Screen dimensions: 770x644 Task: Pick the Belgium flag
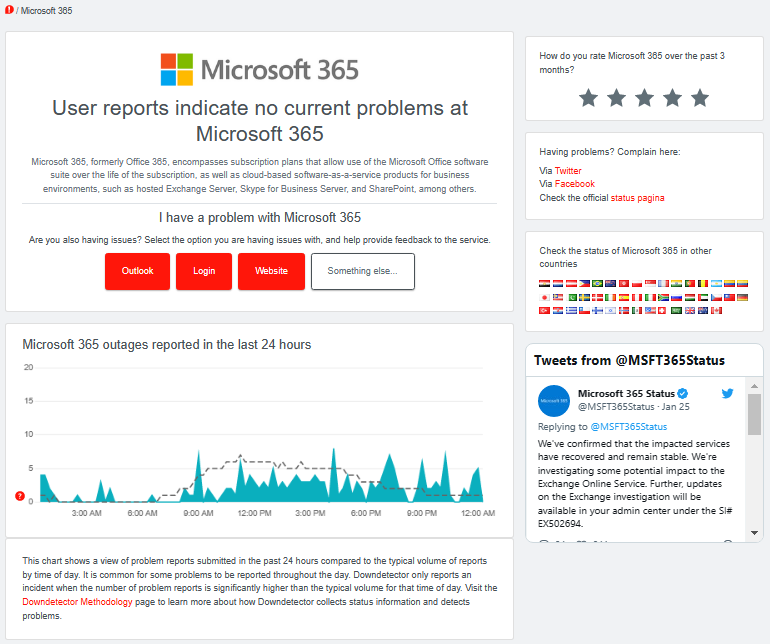click(703, 283)
